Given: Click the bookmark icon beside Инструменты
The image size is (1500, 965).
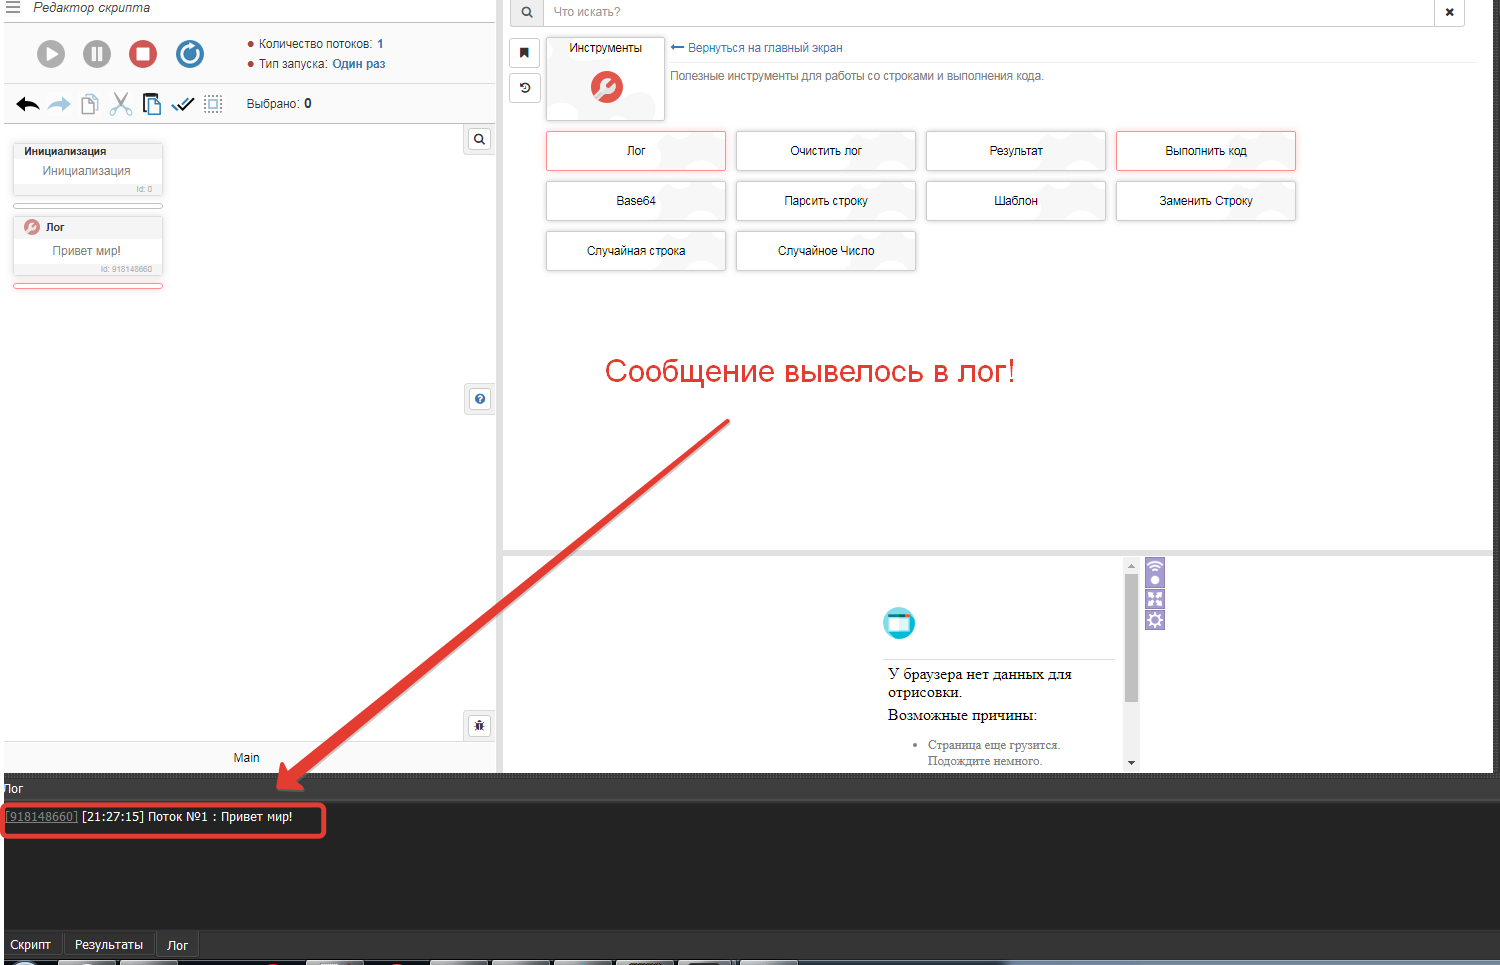Looking at the screenshot, I should pos(524,53).
